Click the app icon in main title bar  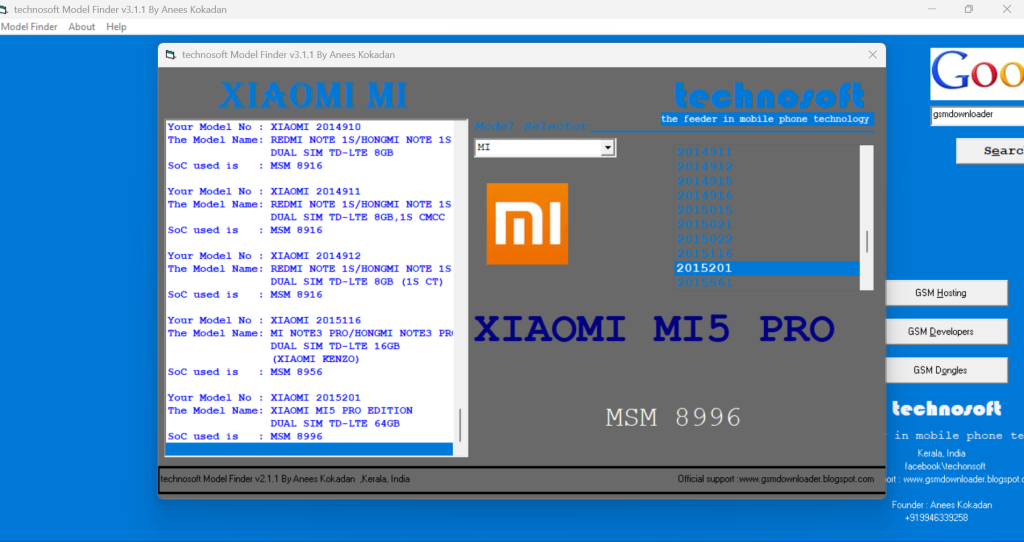coord(4,9)
